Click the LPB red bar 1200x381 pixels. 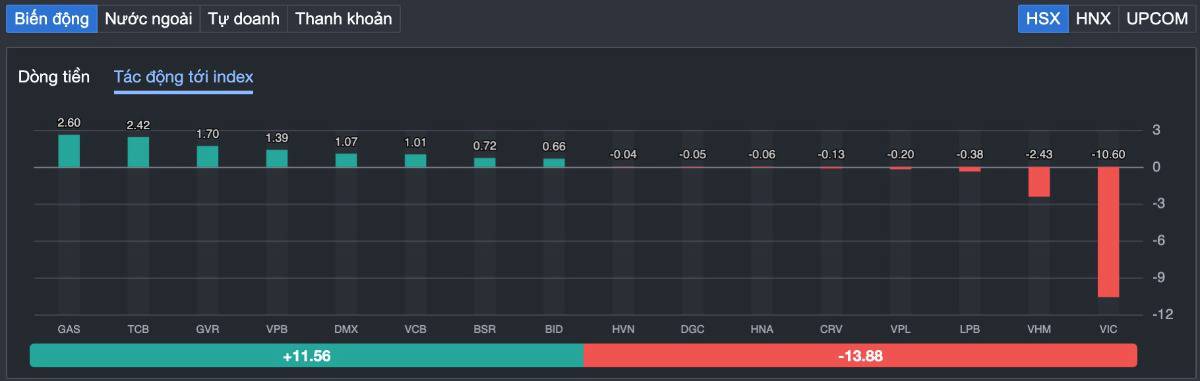970,169
